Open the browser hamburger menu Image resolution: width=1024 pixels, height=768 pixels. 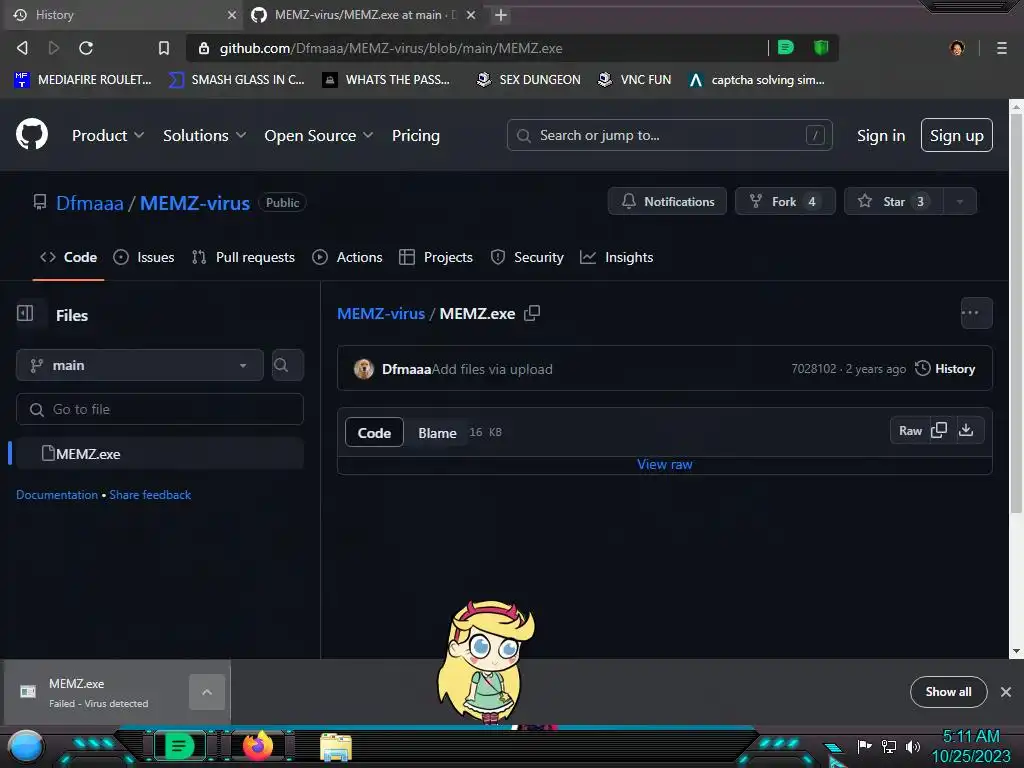[x=1002, y=48]
